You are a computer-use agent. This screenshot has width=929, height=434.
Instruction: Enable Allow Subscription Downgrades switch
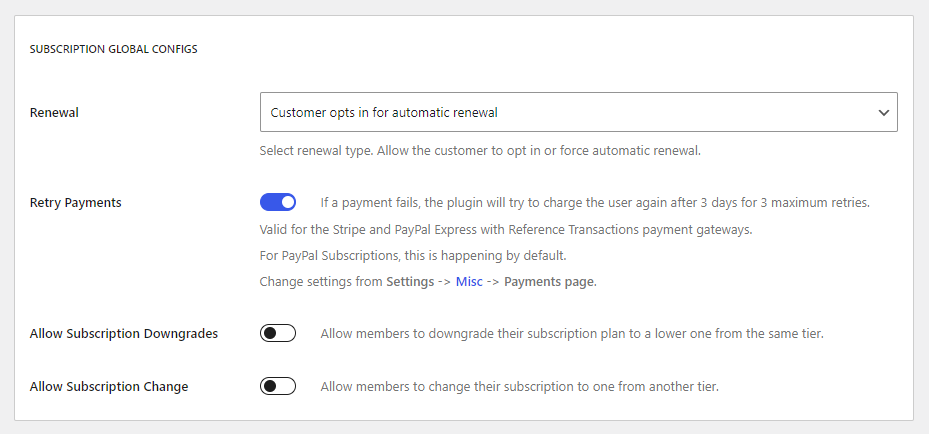coord(278,333)
